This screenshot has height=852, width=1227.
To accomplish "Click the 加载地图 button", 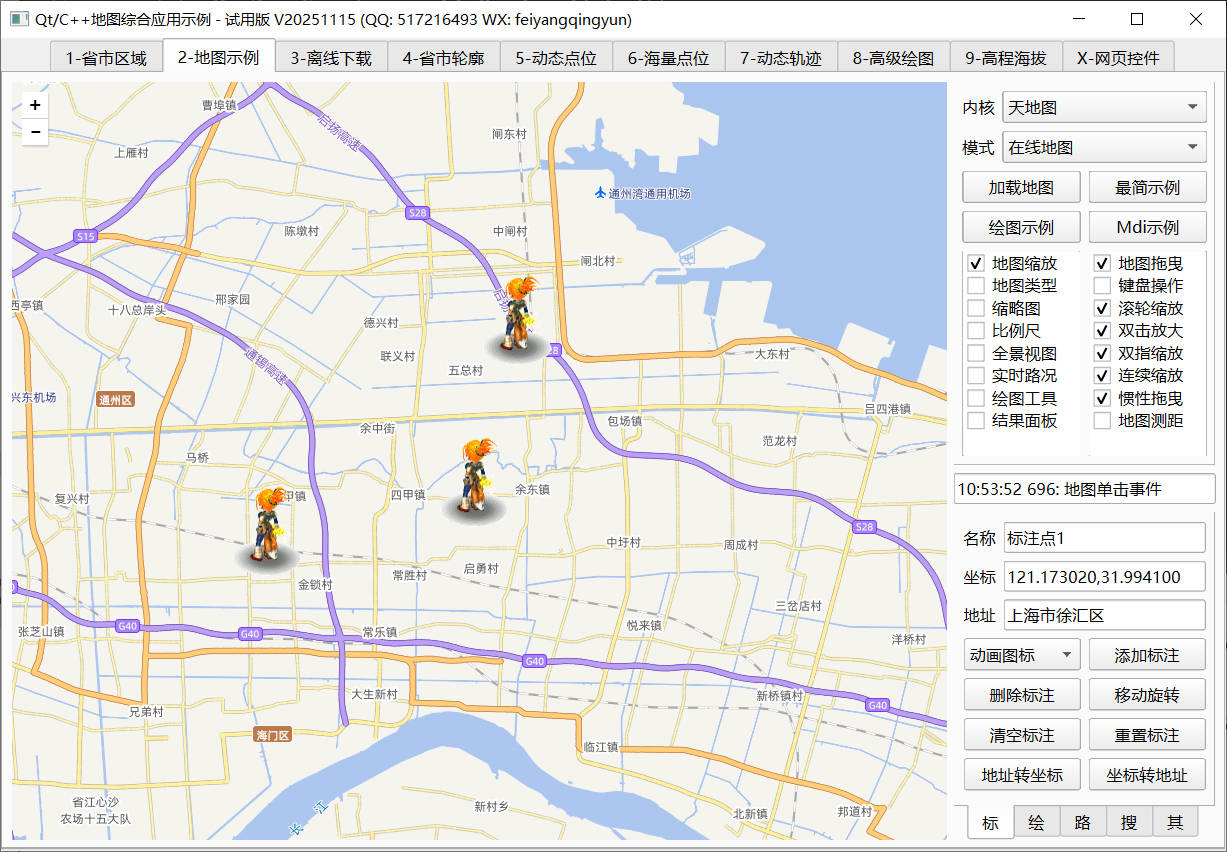I will point(1021,187).
